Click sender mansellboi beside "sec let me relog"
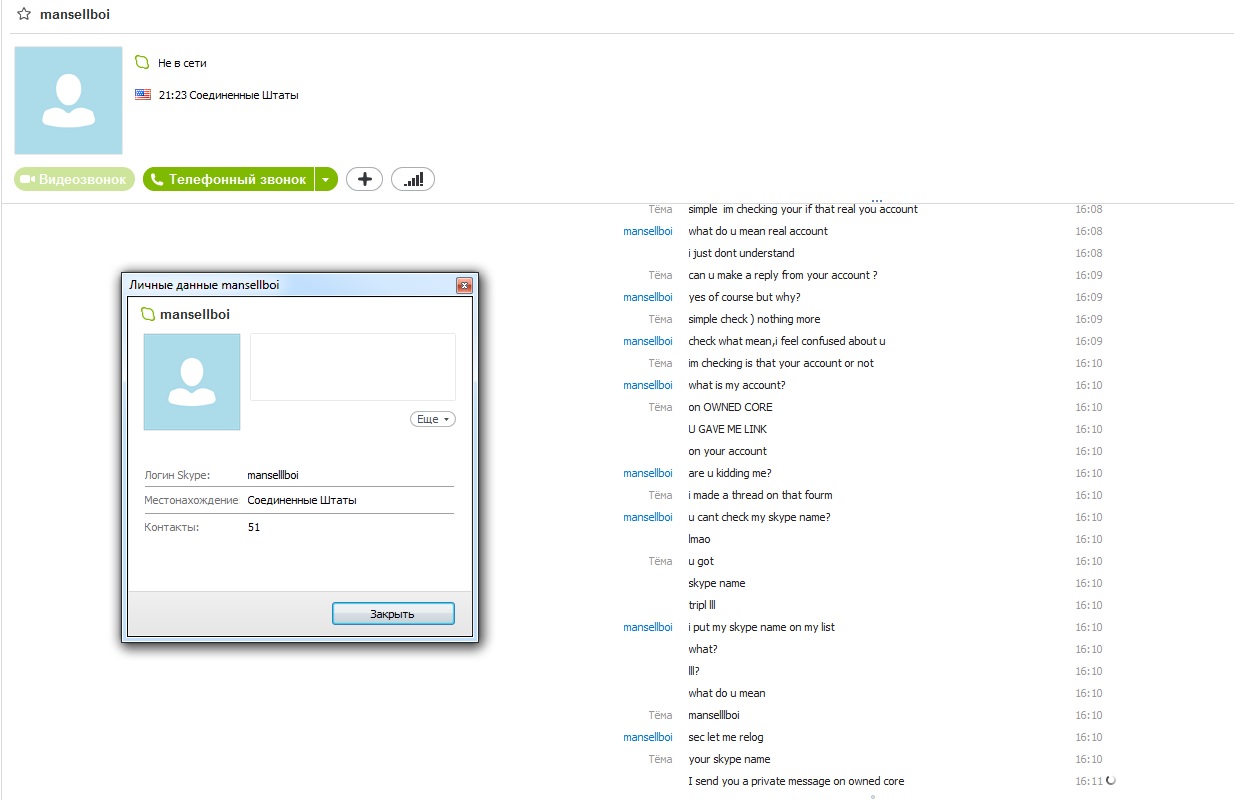 (648, 737)
